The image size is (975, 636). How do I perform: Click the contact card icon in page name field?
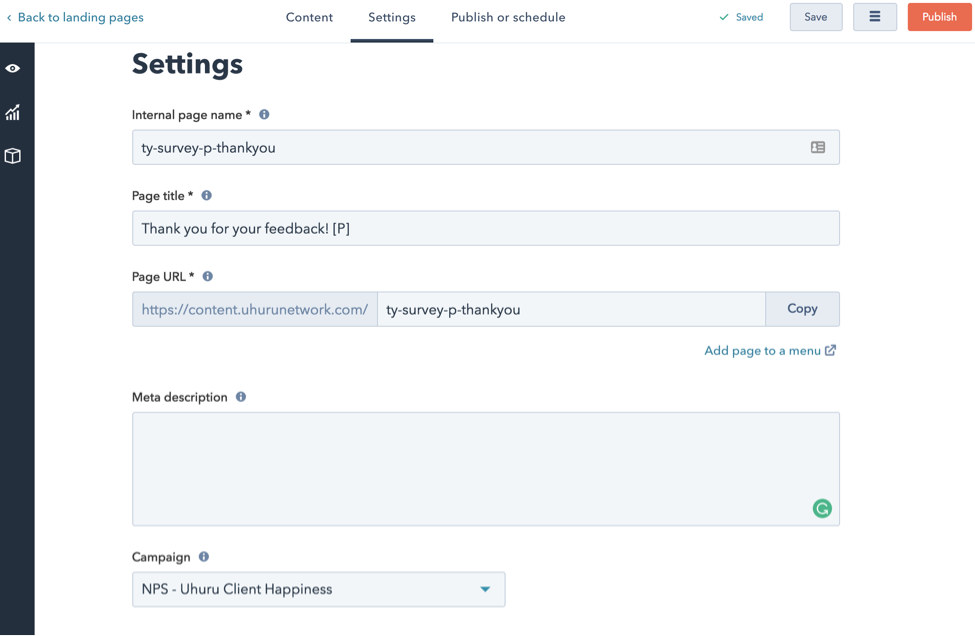pos(818,147)
